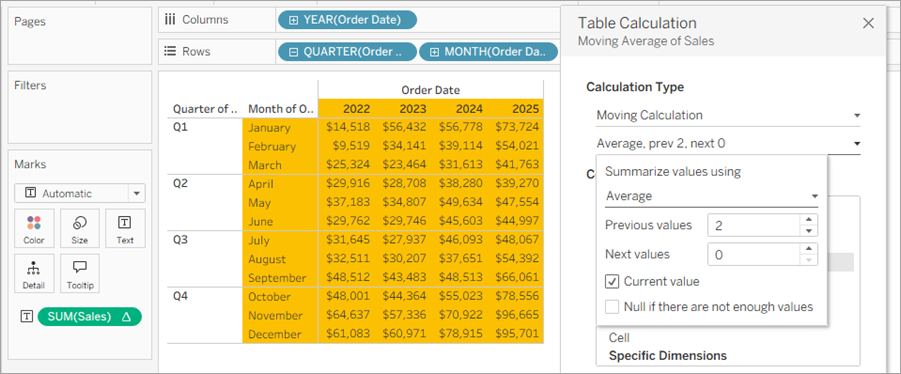Increase the Previous values stepper
This screenshot has height=374, width=901.
pos(809,219)
